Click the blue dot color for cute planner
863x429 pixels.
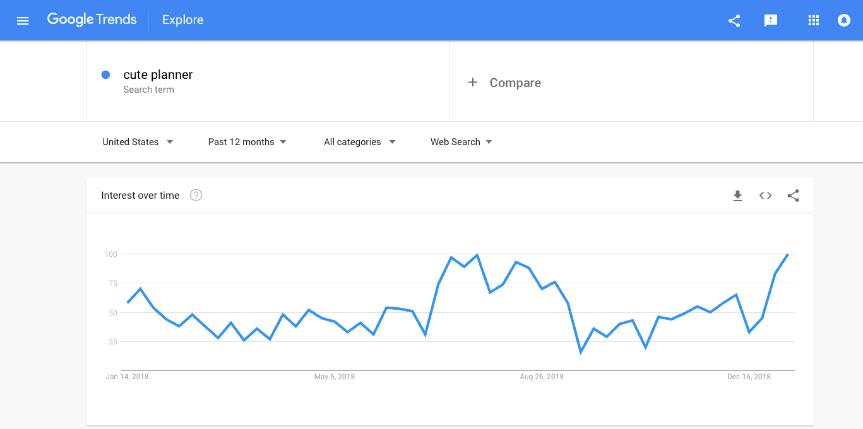[106, 75]
